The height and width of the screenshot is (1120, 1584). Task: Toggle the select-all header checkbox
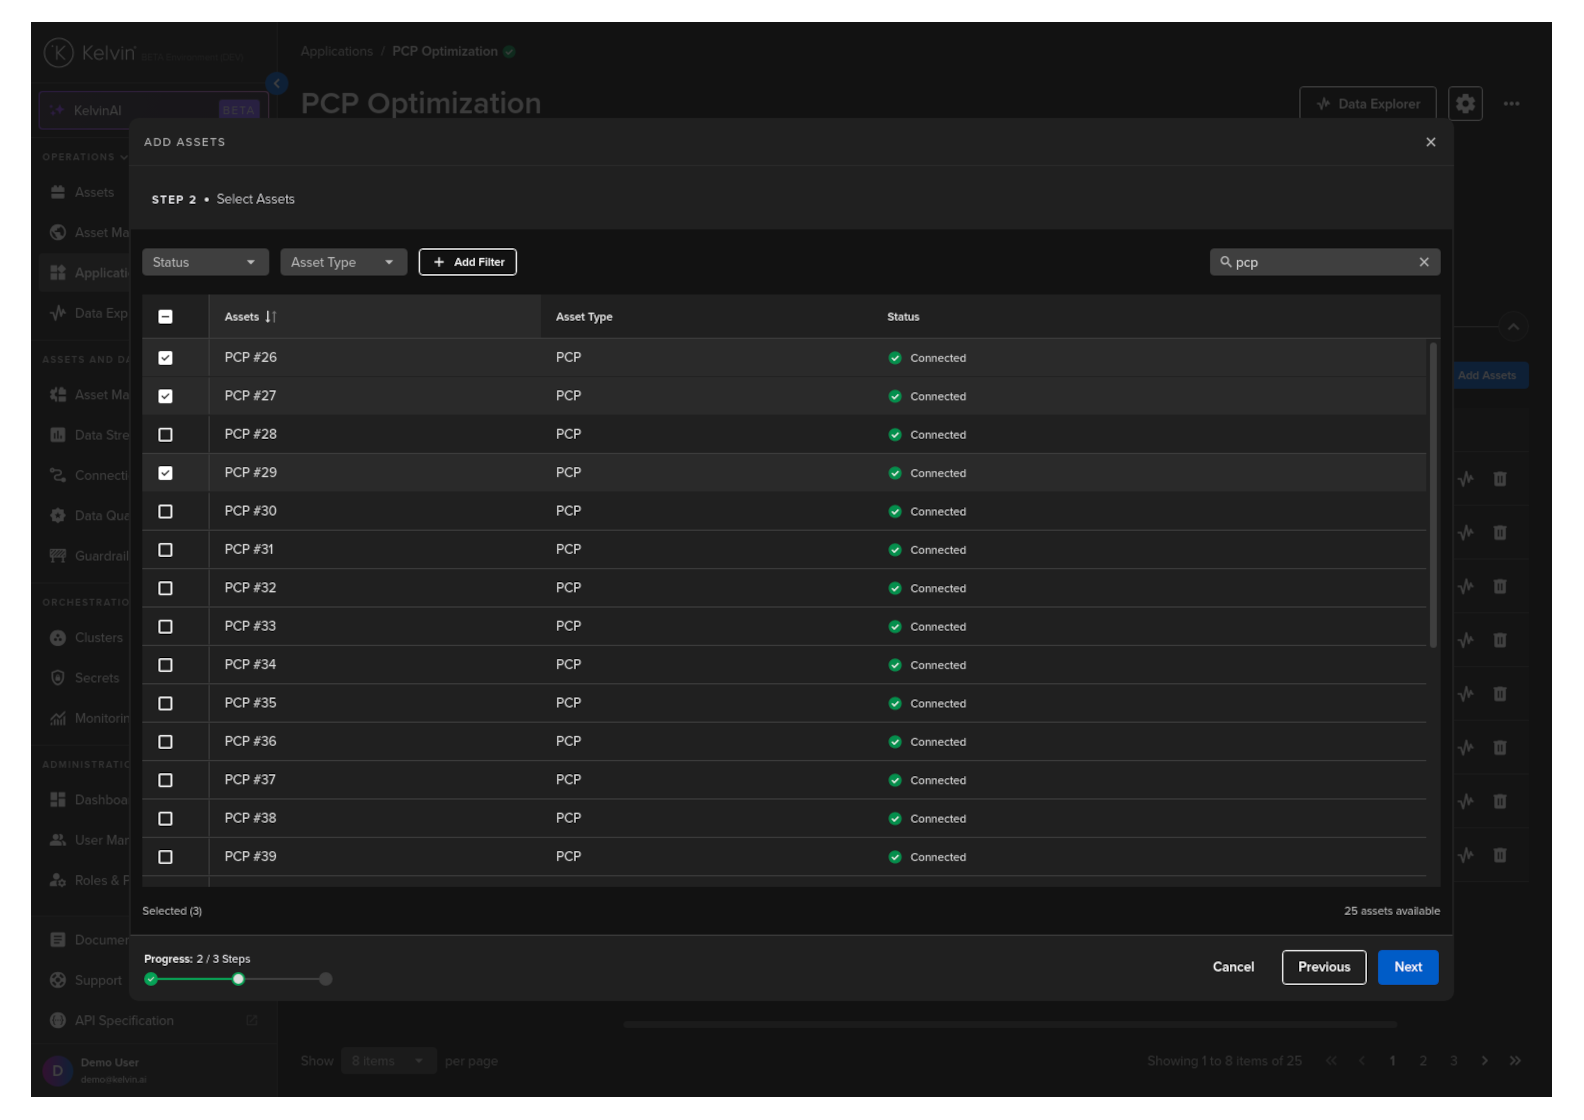click(x=166, y=317)
